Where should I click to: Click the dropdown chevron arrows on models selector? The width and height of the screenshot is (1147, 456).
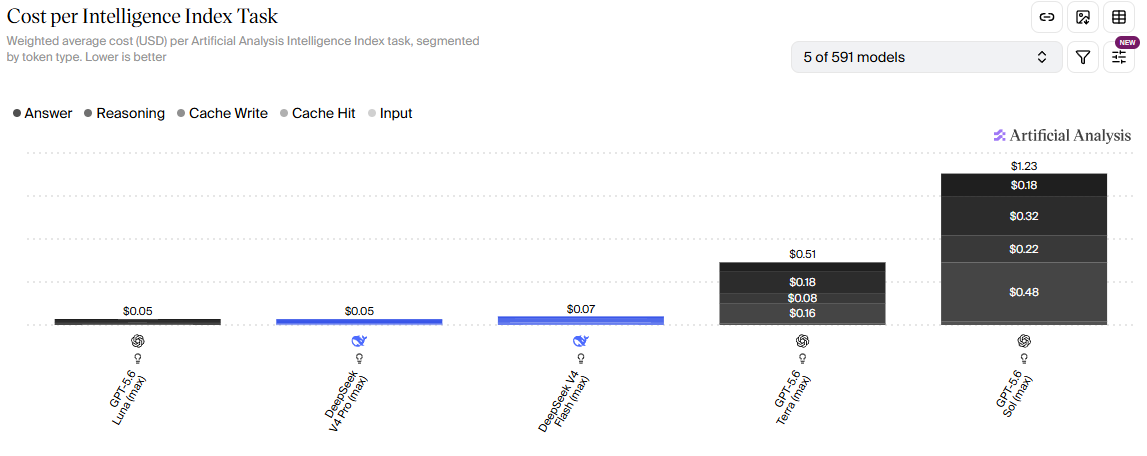(1042, 57)
